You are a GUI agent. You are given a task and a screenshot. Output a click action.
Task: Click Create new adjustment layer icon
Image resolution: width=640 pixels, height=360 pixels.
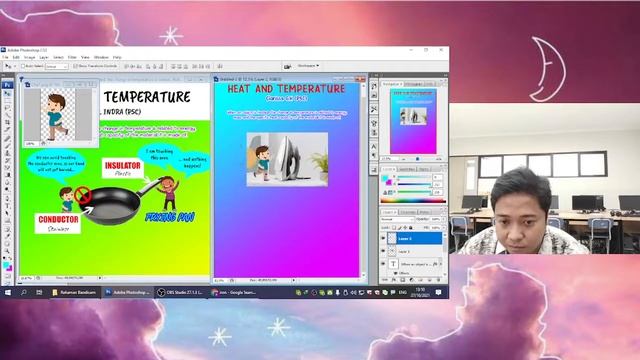(412, 280)
